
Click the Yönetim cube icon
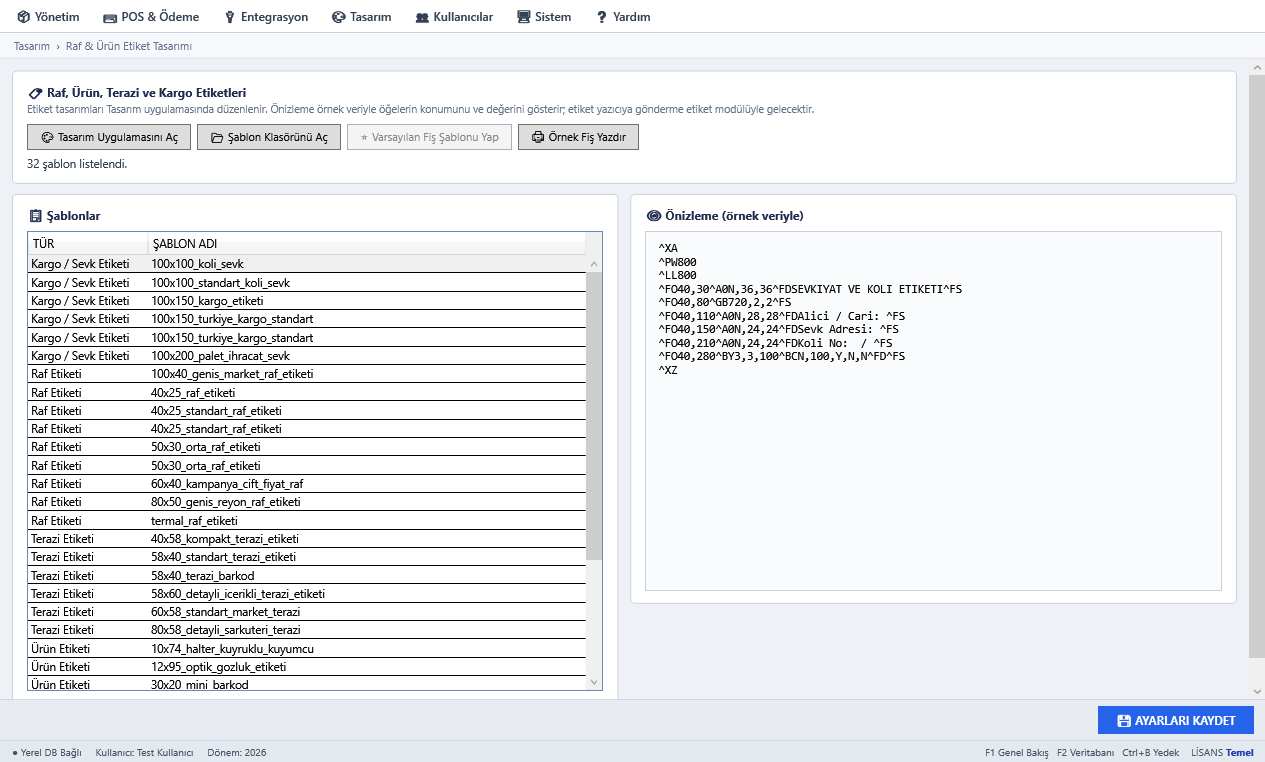(23, 17)
